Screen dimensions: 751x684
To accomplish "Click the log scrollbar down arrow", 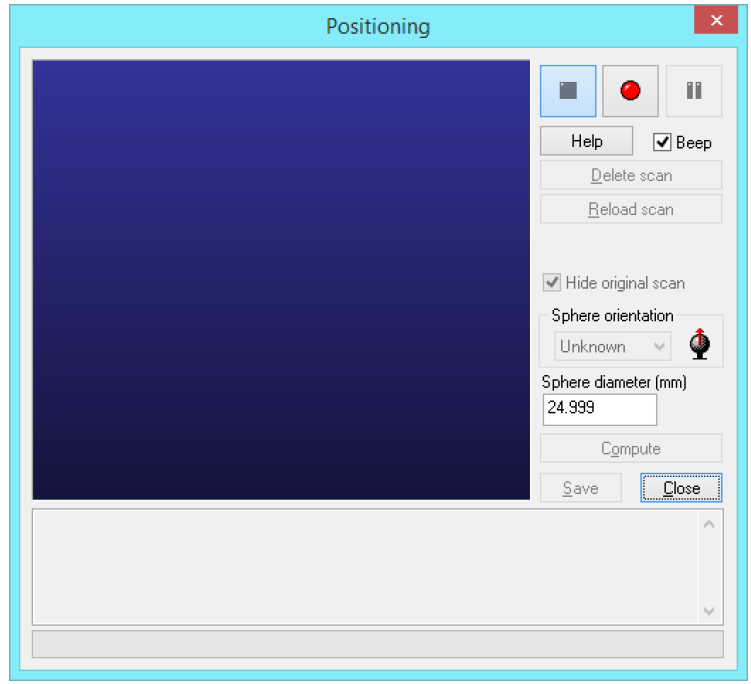I will coord(709,611).
